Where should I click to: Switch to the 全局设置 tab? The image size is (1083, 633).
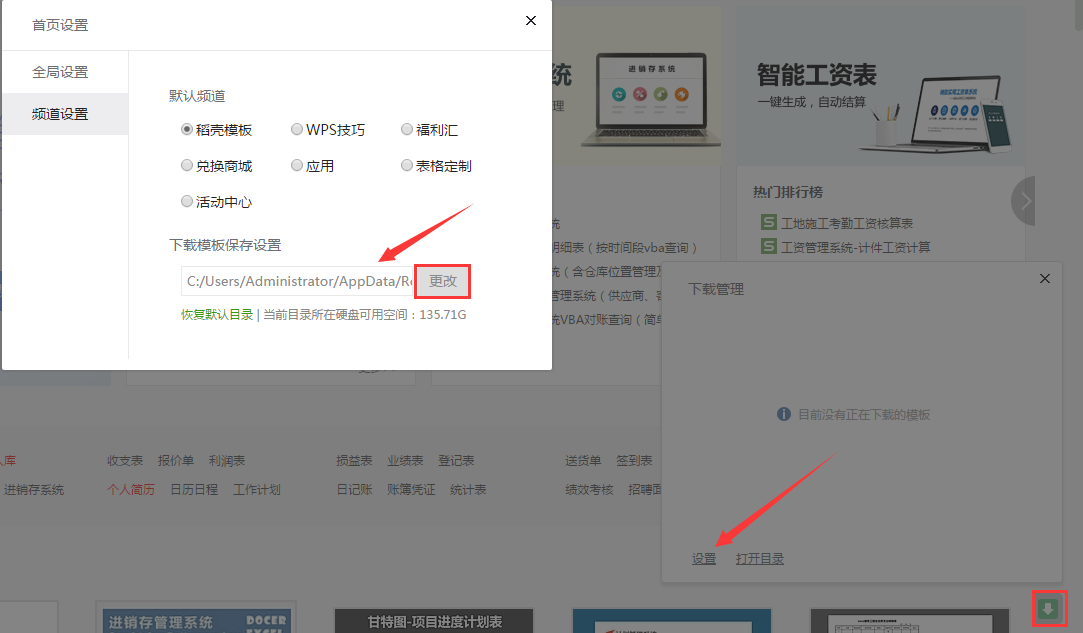(x=65, y=72)
